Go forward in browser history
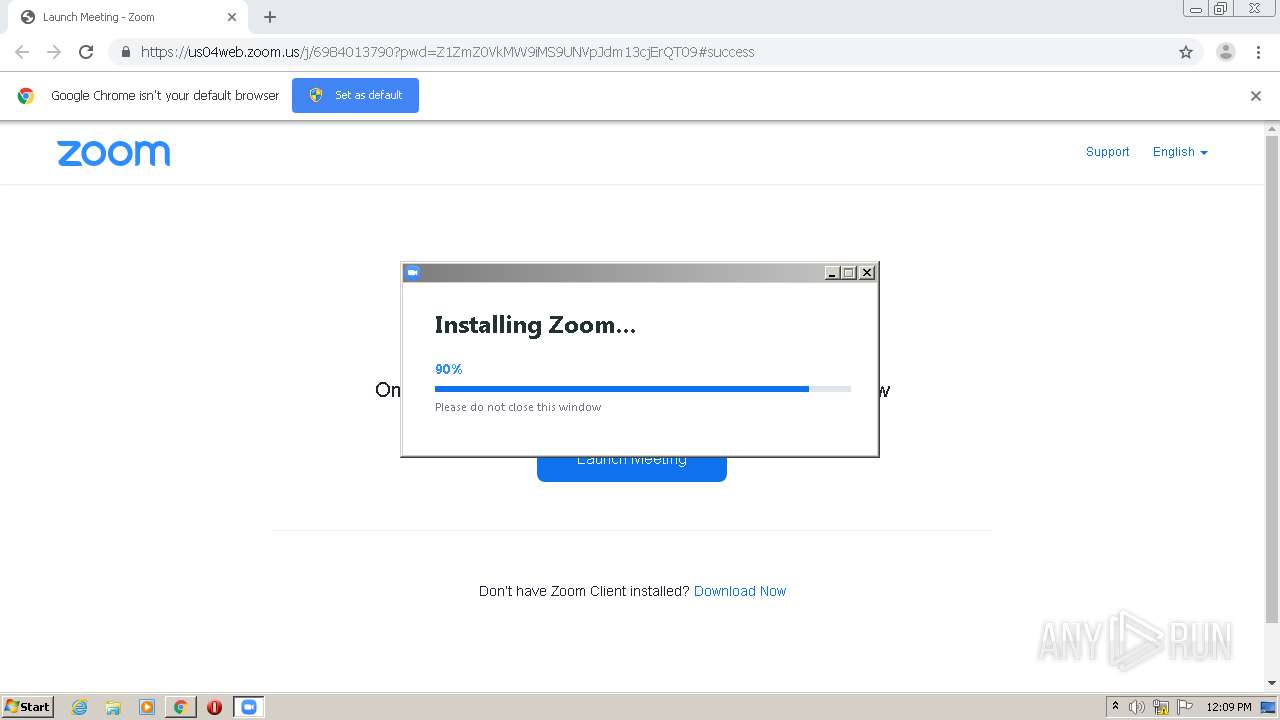Image resolution: width=1280 pixels, height=720 pixels. (x=54, y=52)
